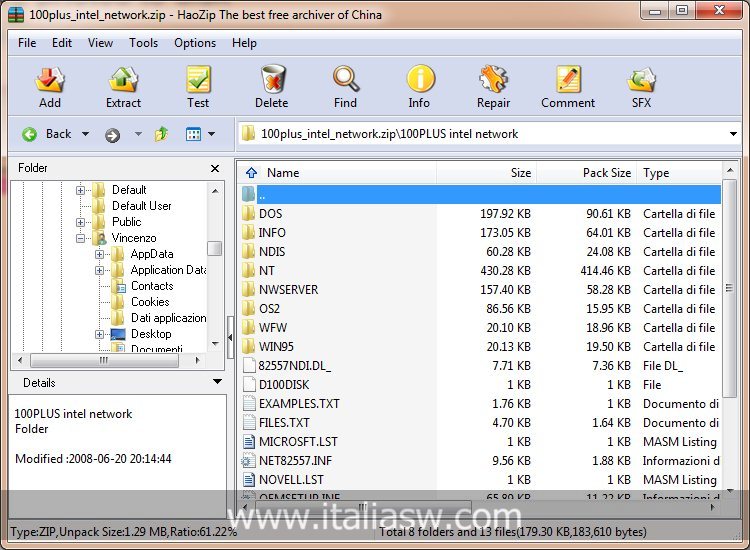The height and width of the screenshot is (550, 750).
Task: Expand the Application Data node
Action: click(x=99, y=270)
